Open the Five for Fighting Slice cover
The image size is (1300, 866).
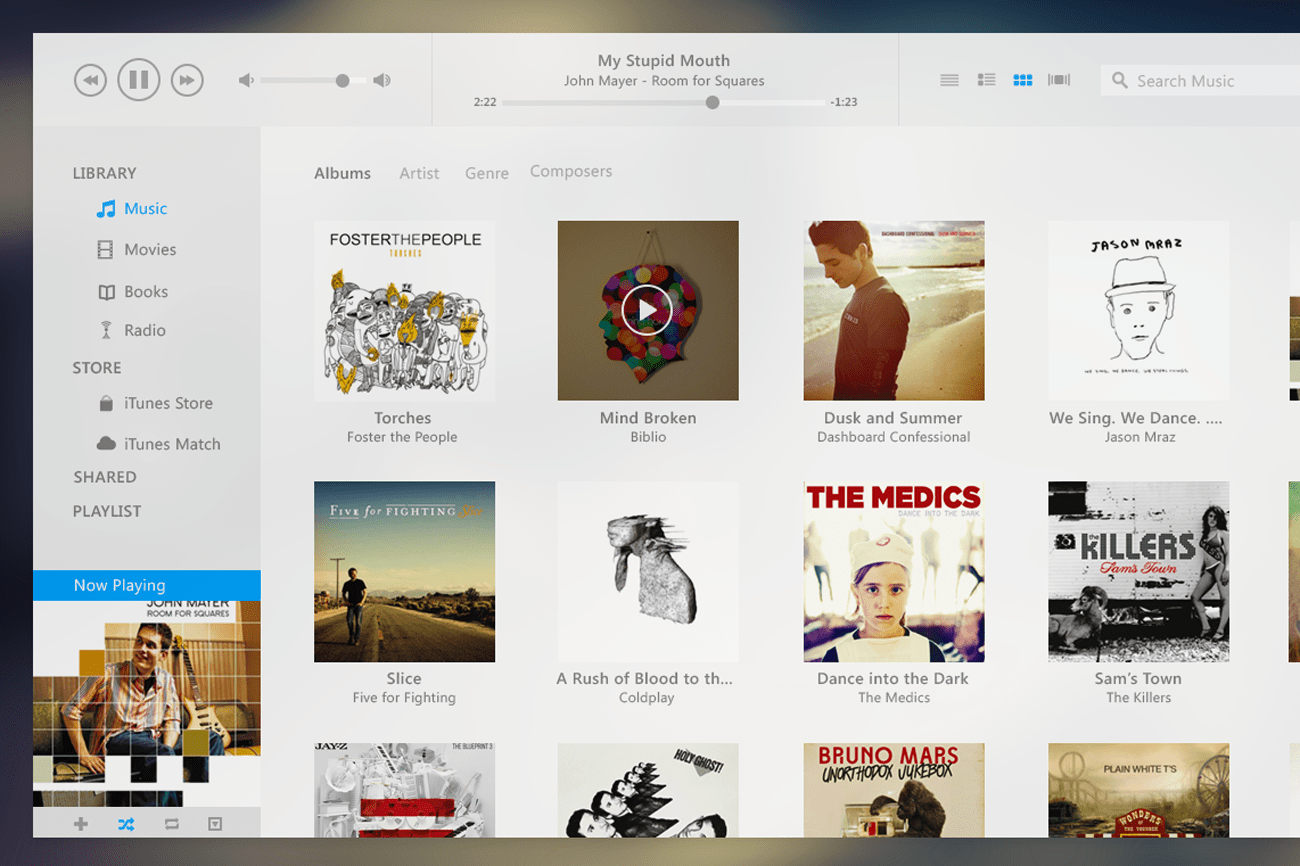404,572
